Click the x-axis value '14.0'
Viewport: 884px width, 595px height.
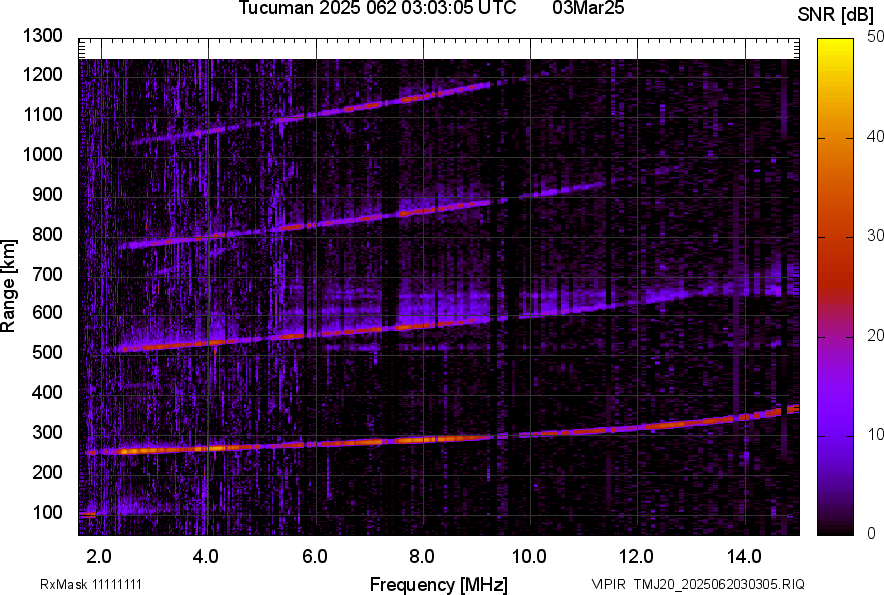pos(744,557)
